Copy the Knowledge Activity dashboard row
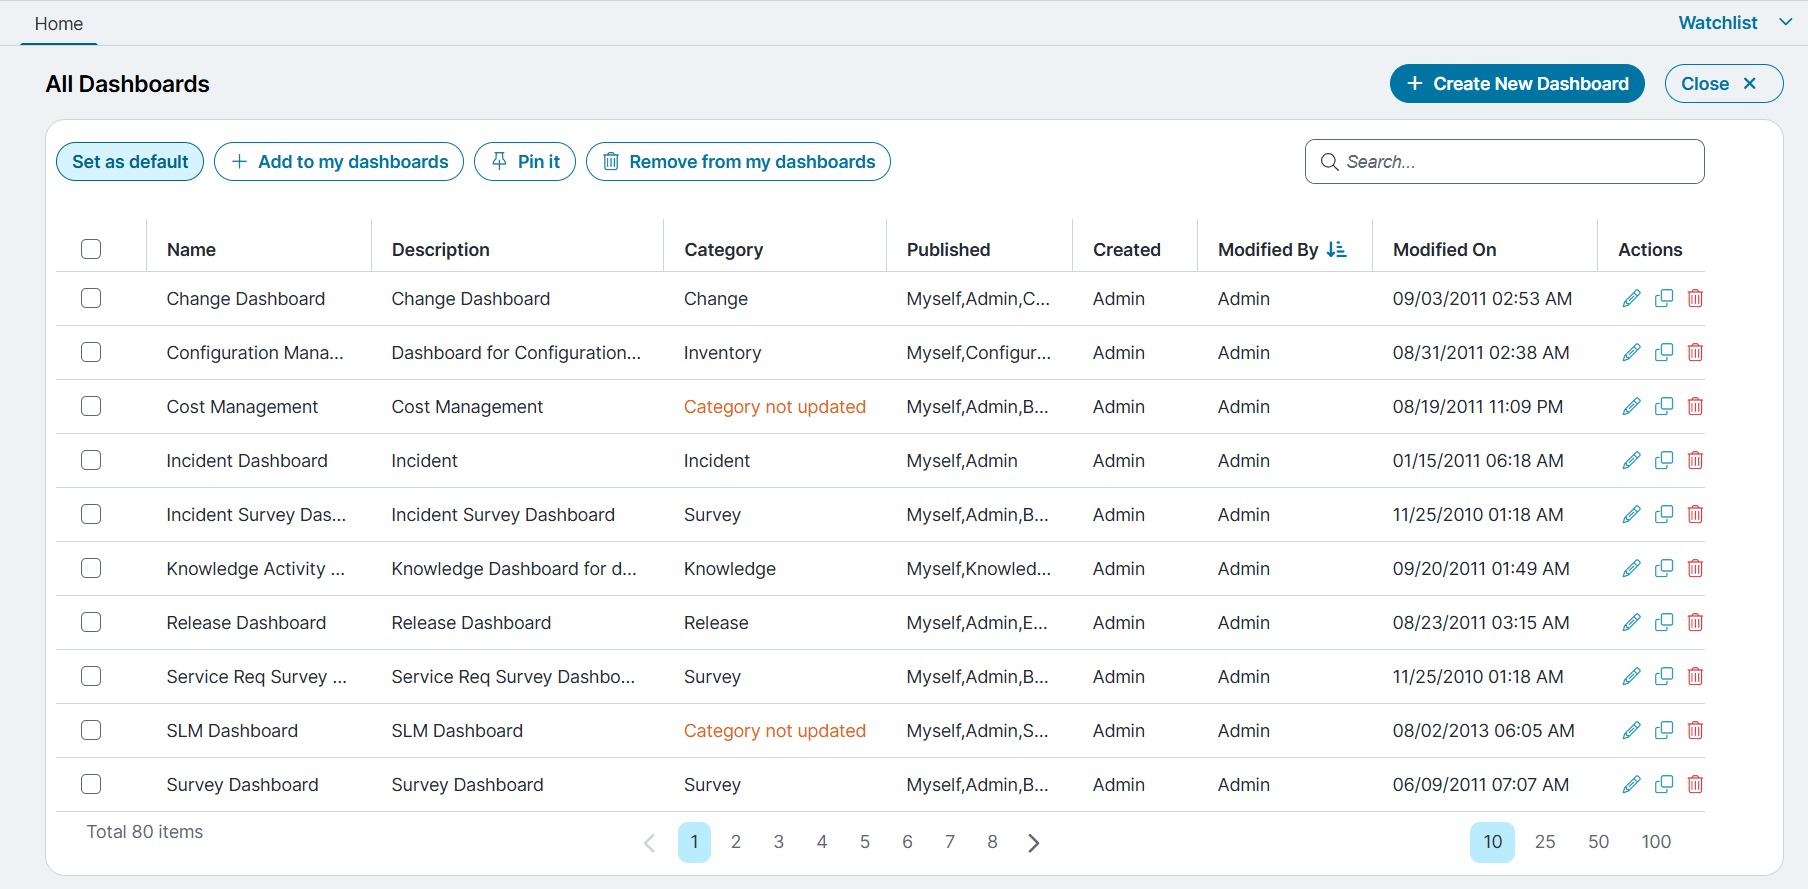The width and height of the screenshot is (1808, 889). point(1664,569)
